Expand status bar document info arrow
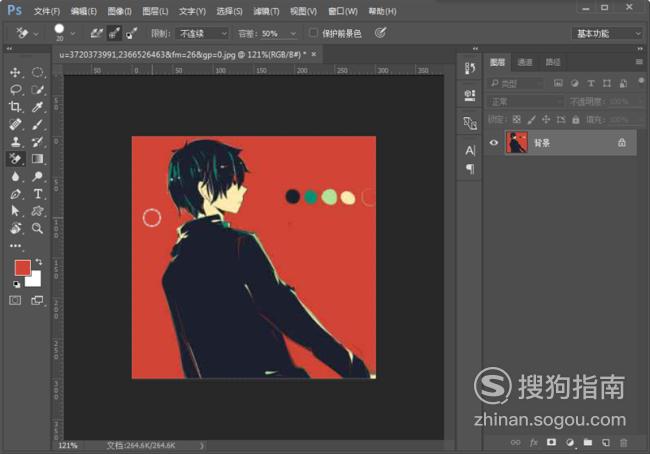650x454 pixels. point(201,446)
